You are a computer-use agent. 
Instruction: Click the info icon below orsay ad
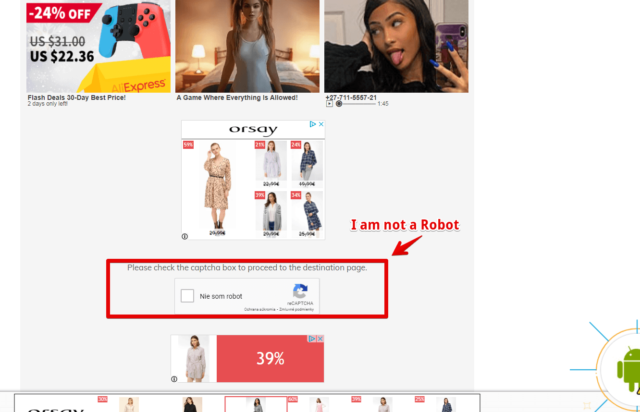(x=184, y=236)
